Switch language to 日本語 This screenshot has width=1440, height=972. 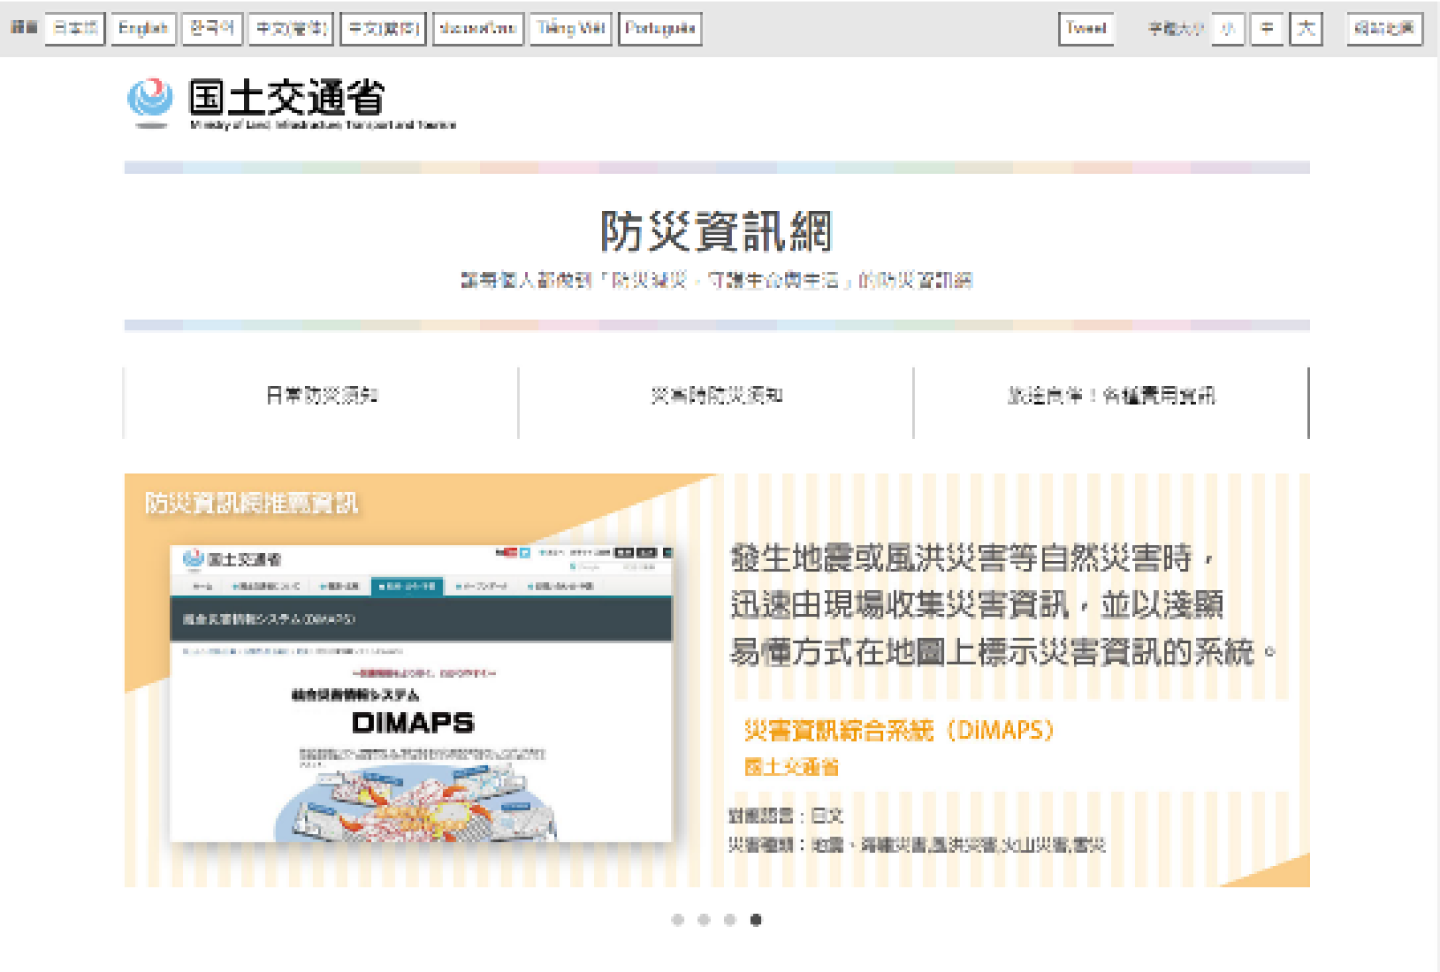(75, 29)
